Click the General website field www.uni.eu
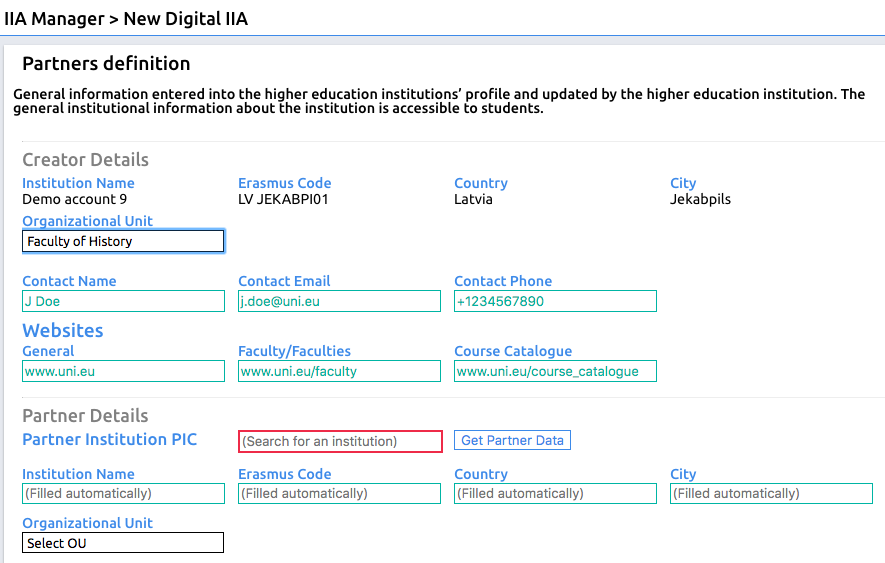 coord(123,371)
